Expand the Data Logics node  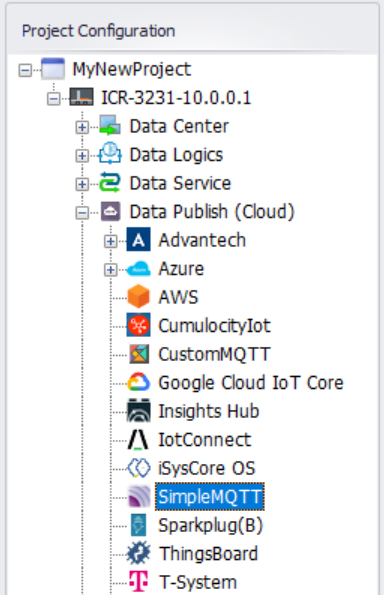coord(82,156)
